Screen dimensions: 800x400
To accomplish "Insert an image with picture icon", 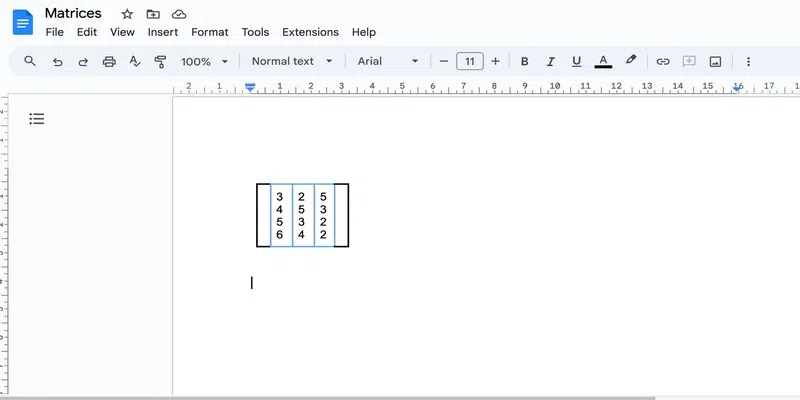I will pyautogui.click(x=715, y=62).
